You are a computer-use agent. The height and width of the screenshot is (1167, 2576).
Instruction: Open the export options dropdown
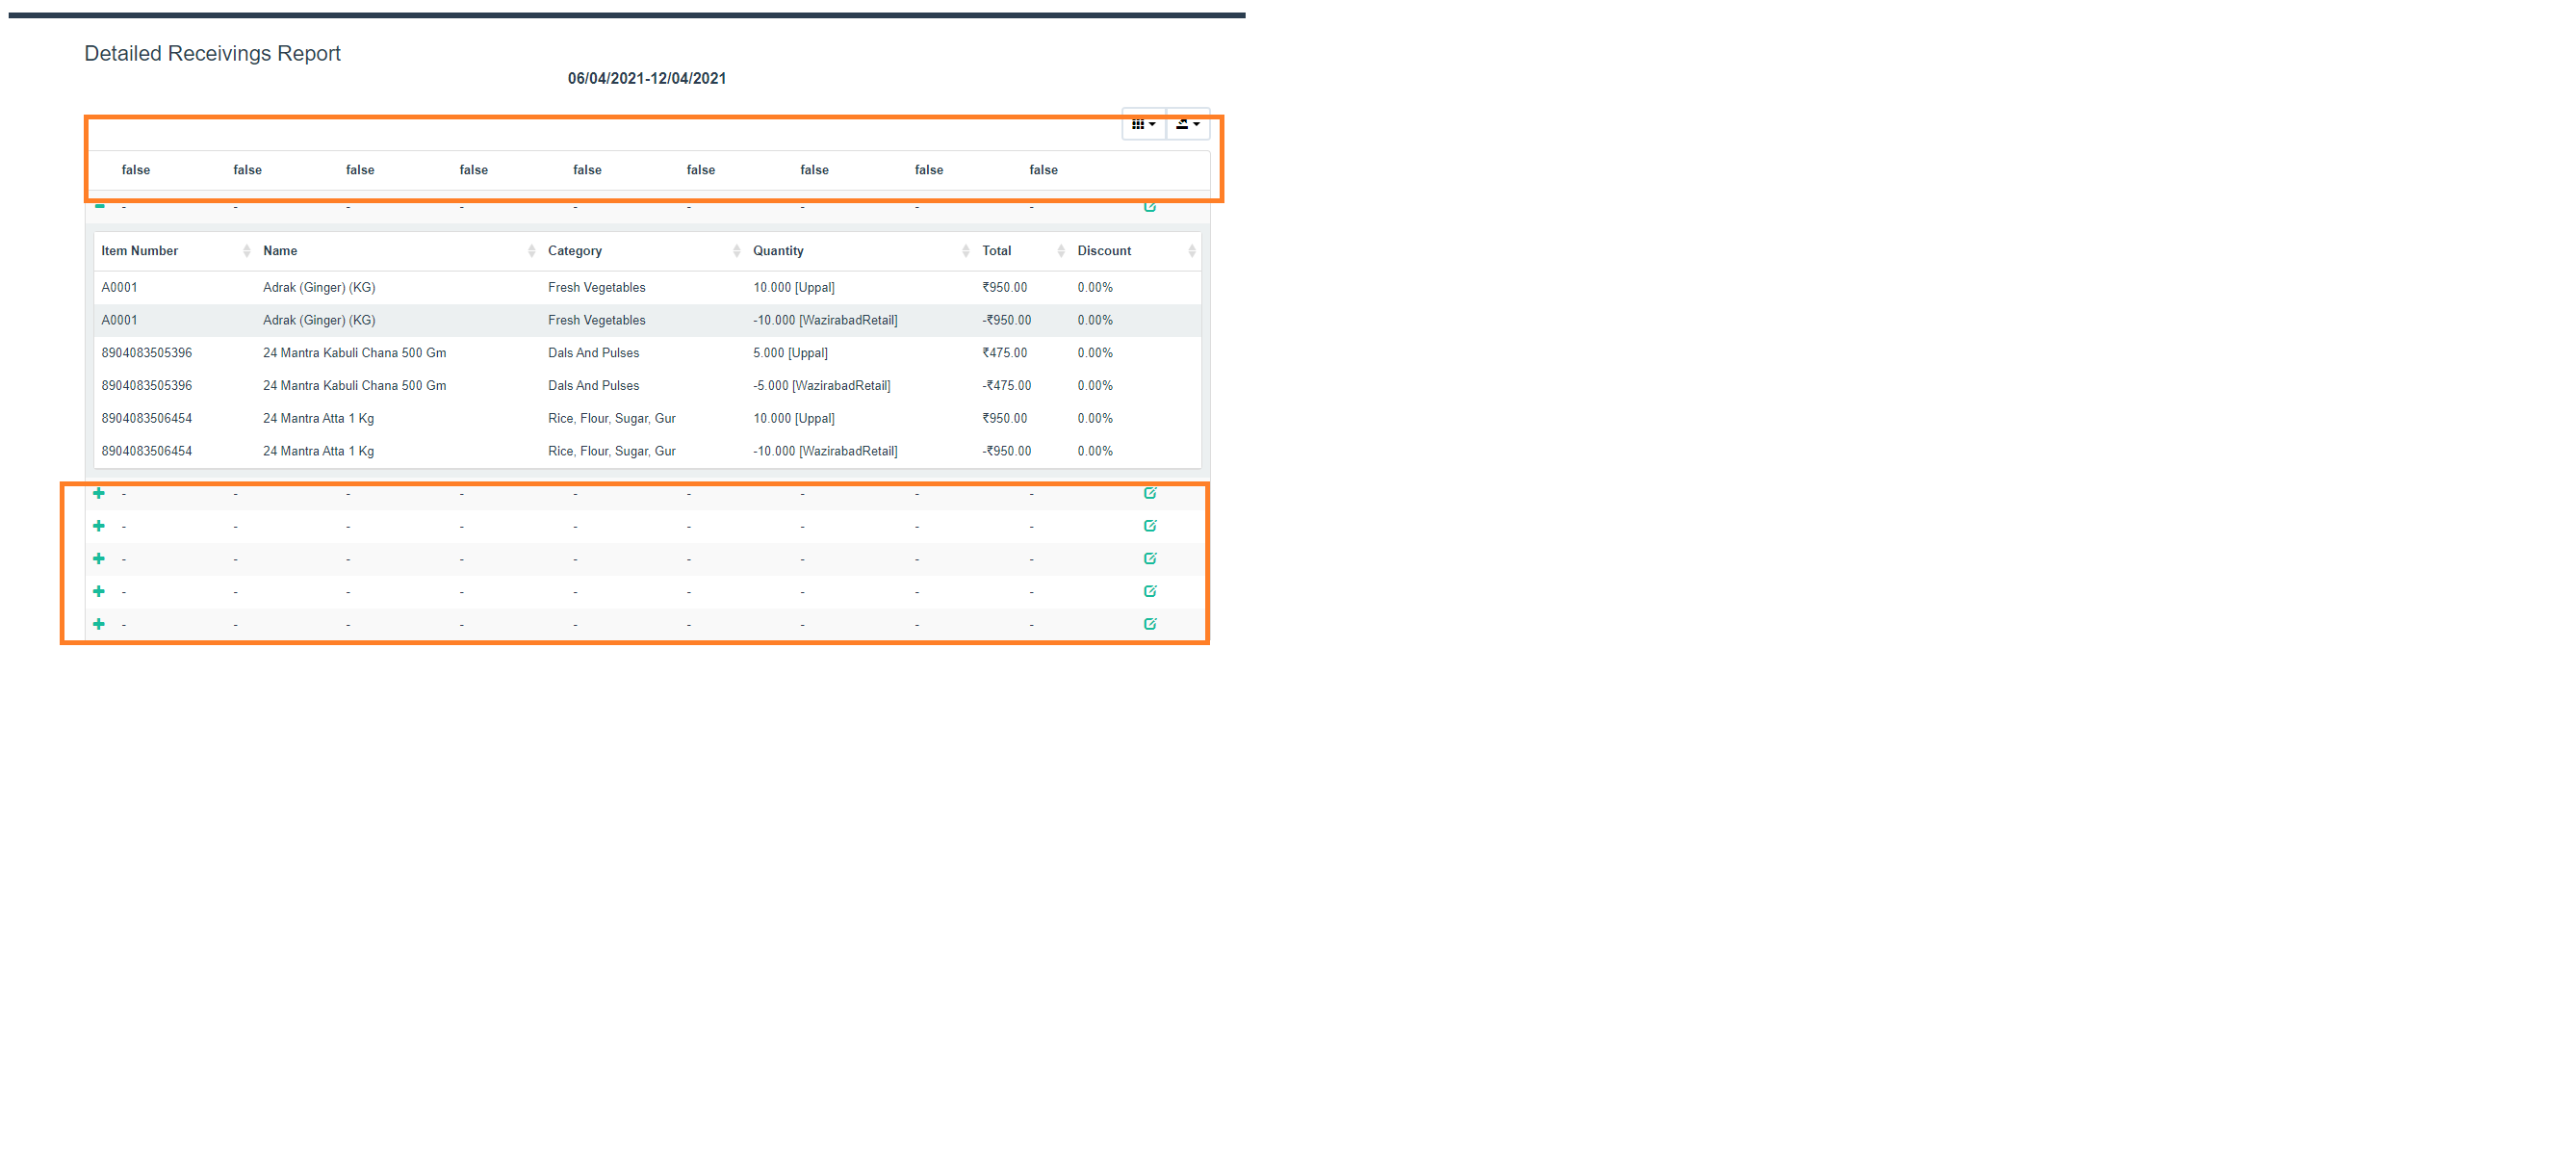pyautogui.click(x=1188, y=125)
